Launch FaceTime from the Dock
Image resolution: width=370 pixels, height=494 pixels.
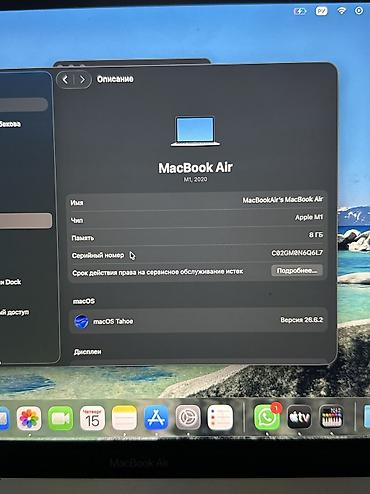point(60,418)
